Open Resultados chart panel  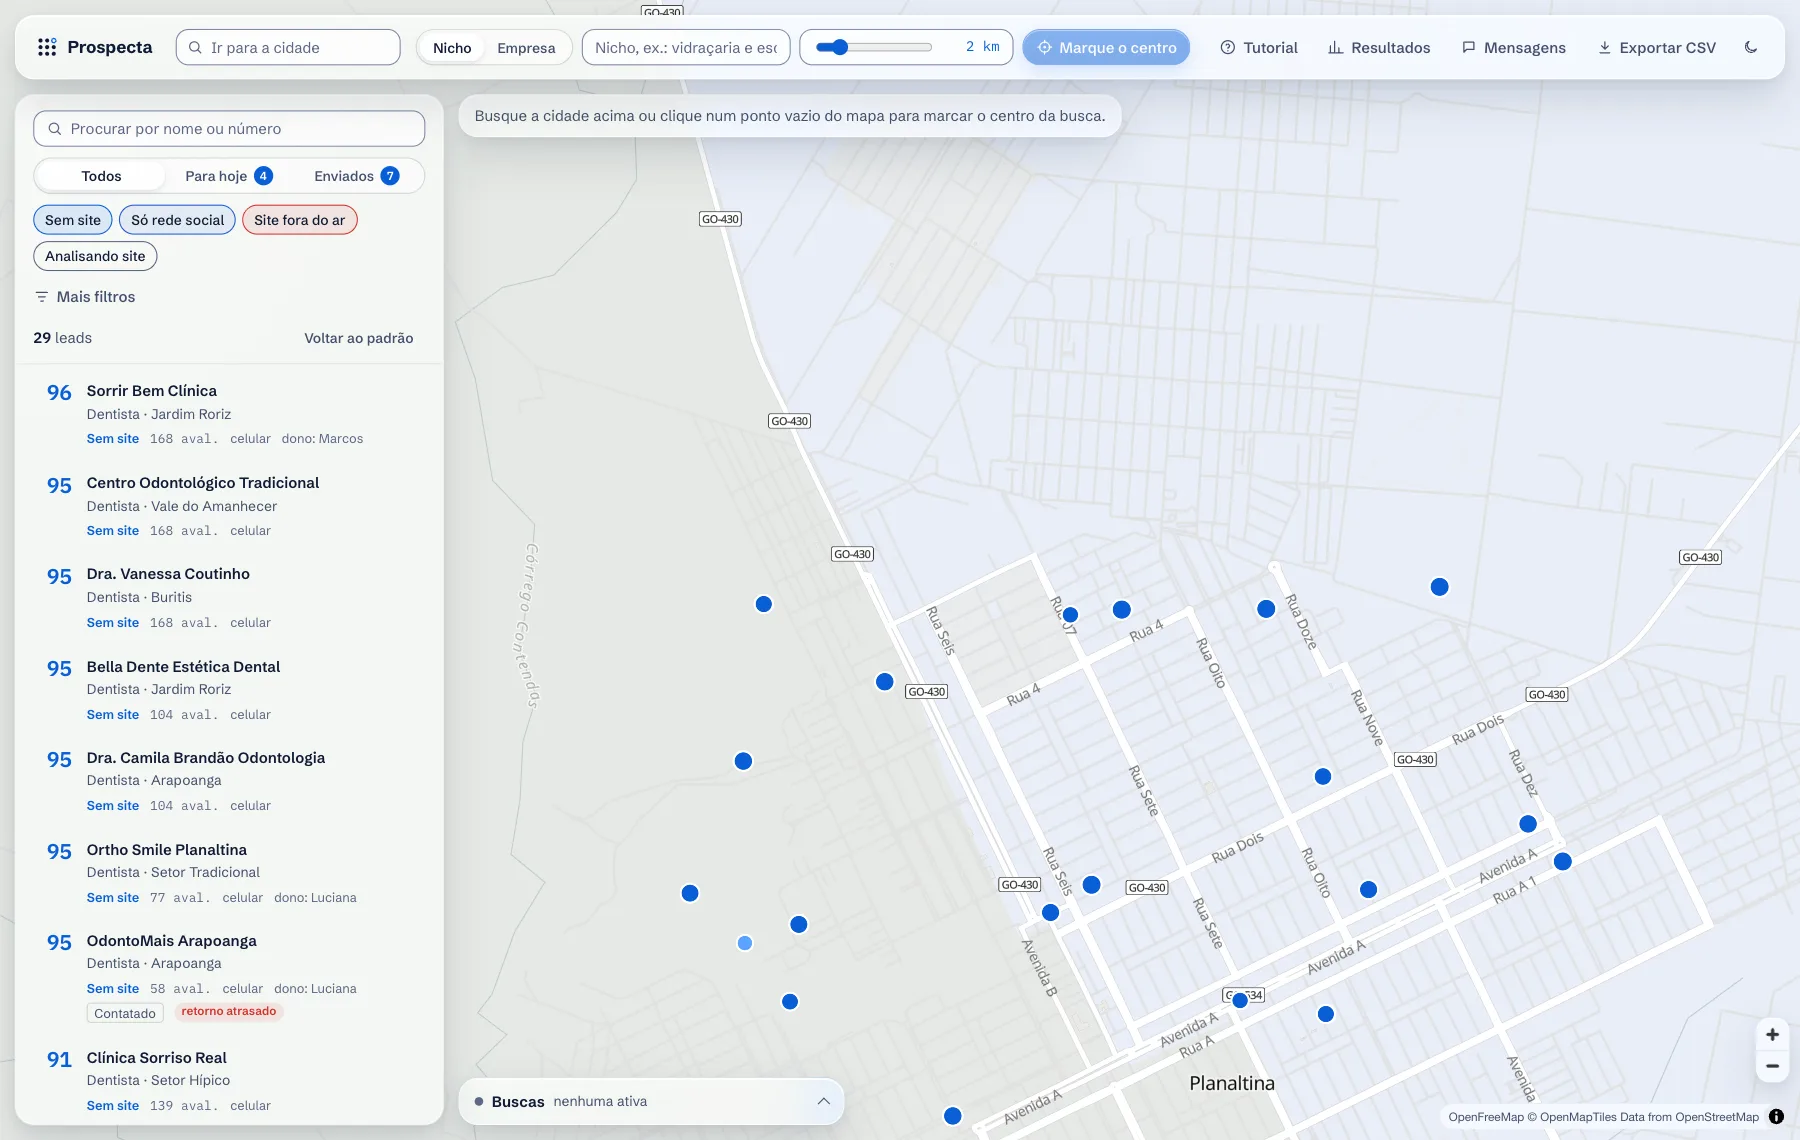tap(1379, 47)
